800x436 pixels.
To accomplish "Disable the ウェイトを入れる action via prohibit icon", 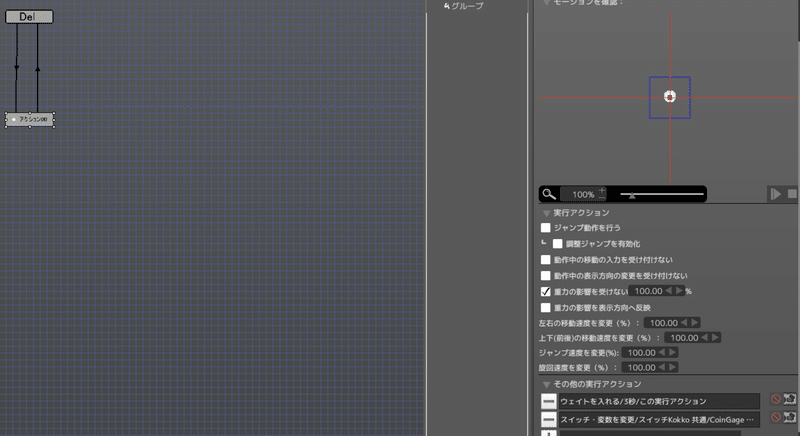I will click(x=775, y=399).
